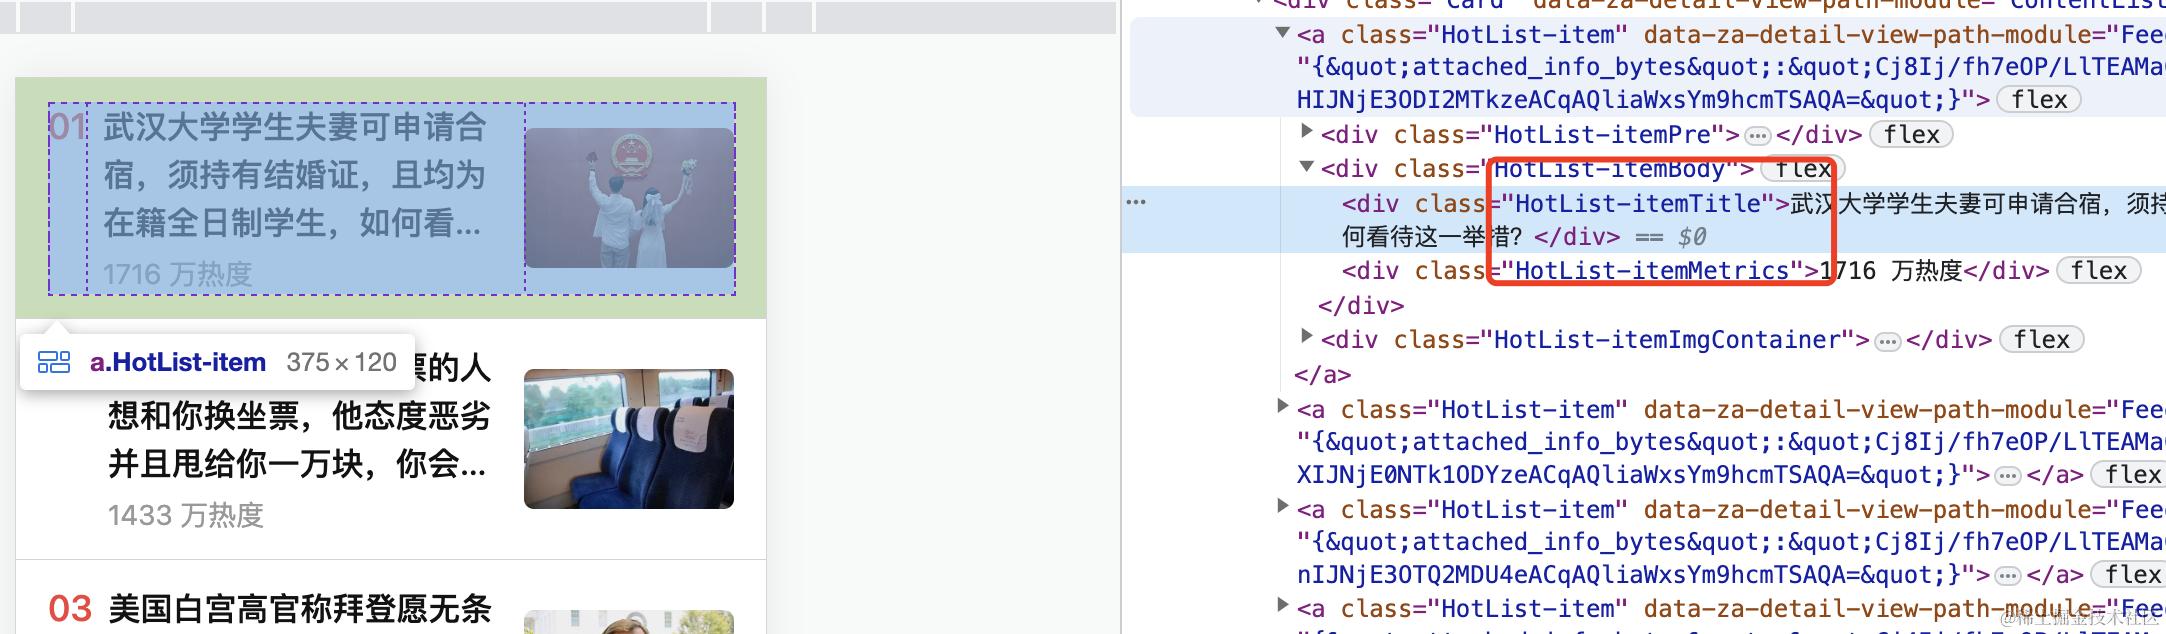Viewport: 2166px width, 634px height.
Task: Collapse the expanded first HotList-item anchor node
Action: pos(1282,33)
